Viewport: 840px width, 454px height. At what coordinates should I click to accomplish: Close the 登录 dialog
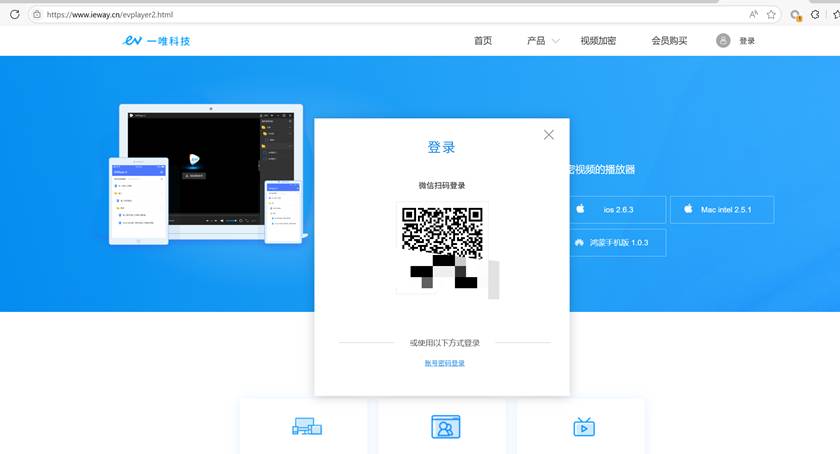click(549, 135)
